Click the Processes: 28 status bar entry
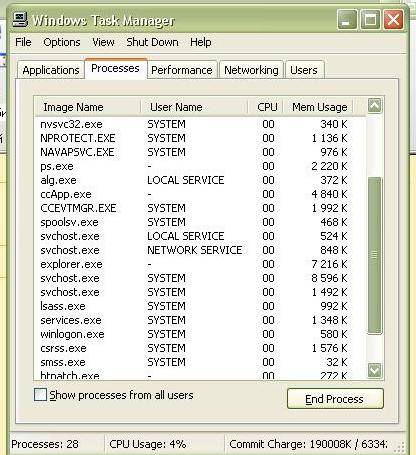The width and height of the screenshot is (416, 455). (x=45, y=444)
